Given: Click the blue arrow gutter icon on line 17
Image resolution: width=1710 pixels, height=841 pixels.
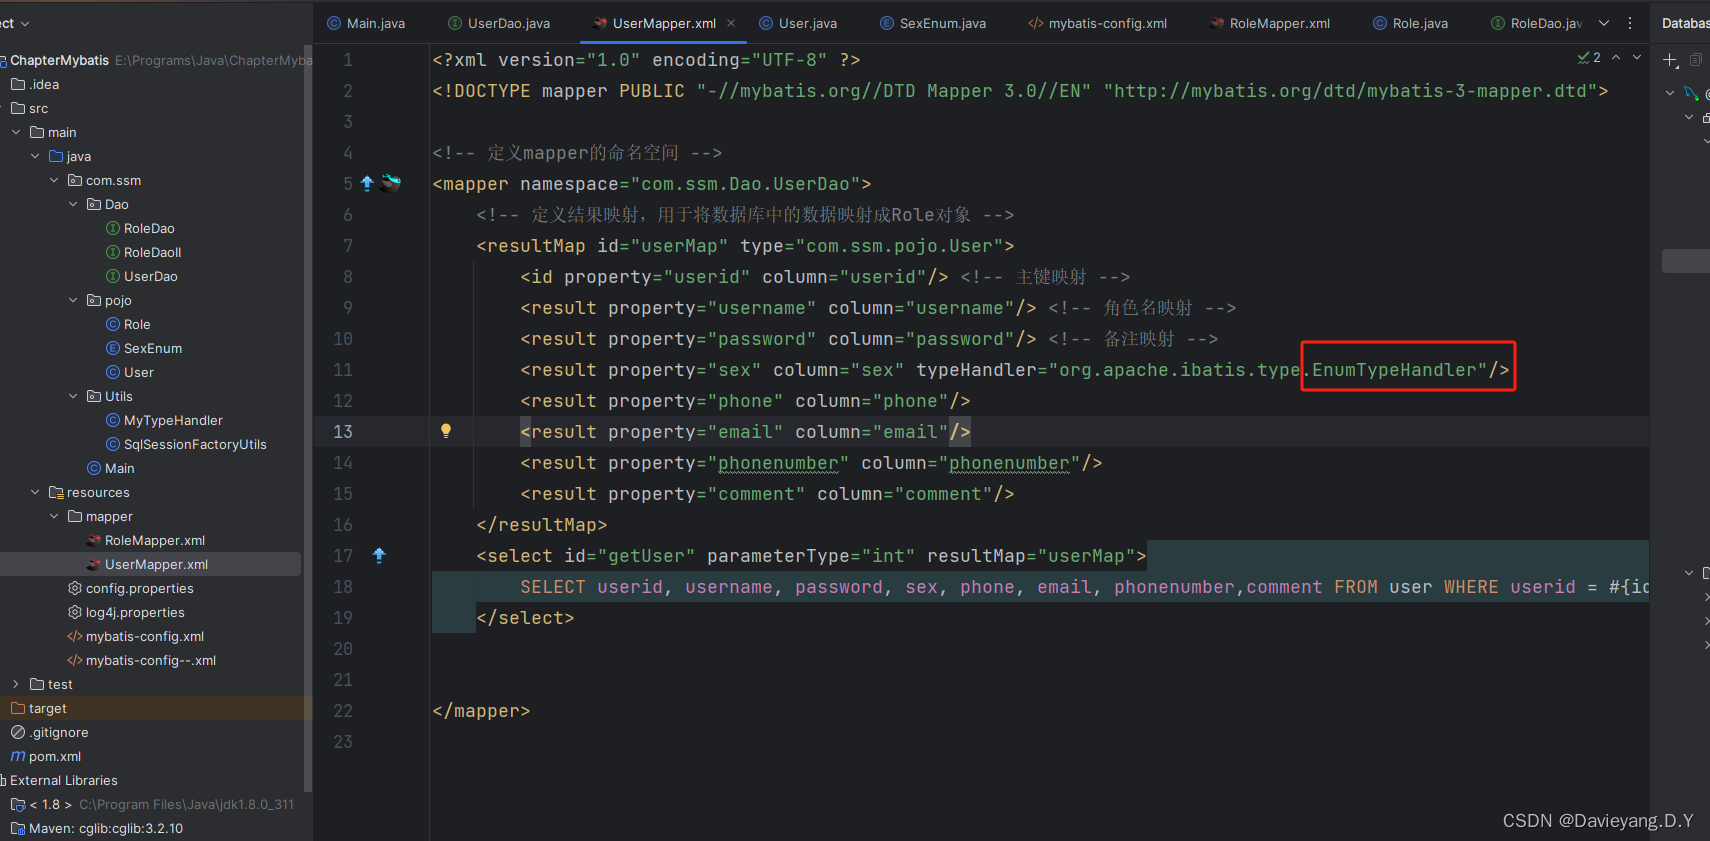Looking at the screenshot, I should coord(379,555).
